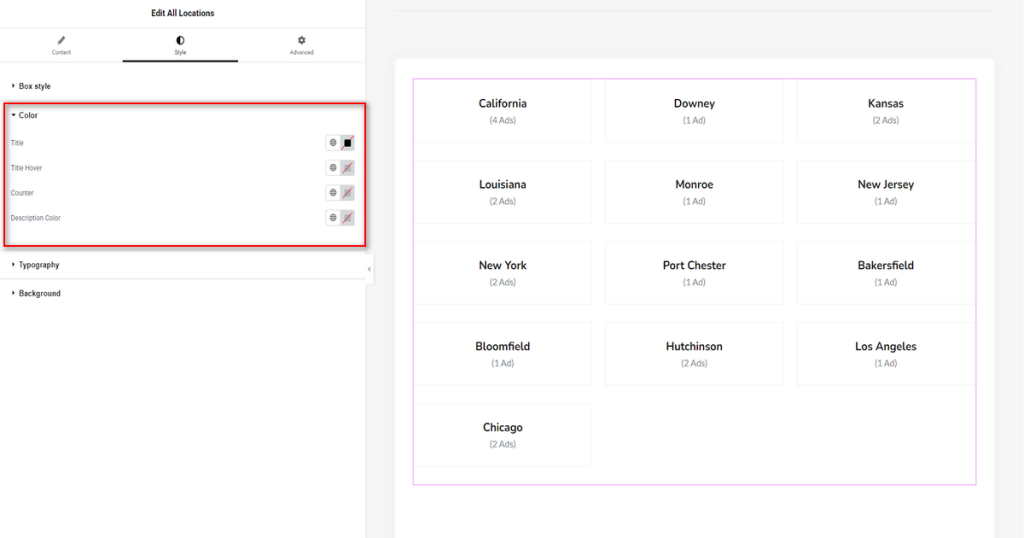Click the Counter label
Image resolution: width=1024 pixels, height=538 pixels.
click(x=22, y=193)
